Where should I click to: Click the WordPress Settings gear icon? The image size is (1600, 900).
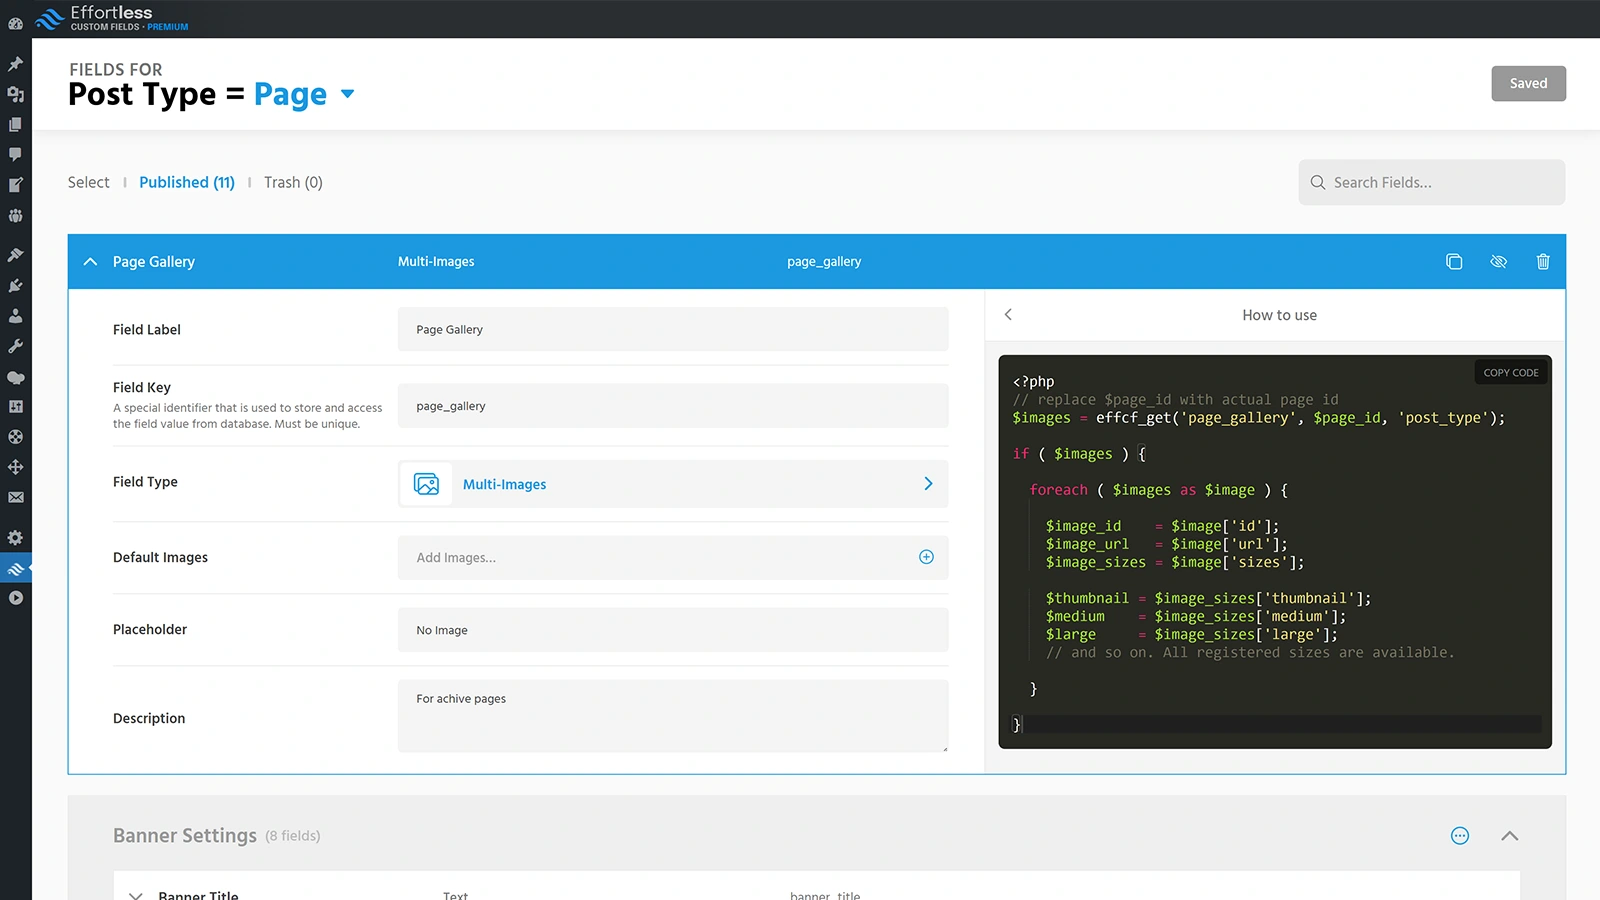[16, 537]
